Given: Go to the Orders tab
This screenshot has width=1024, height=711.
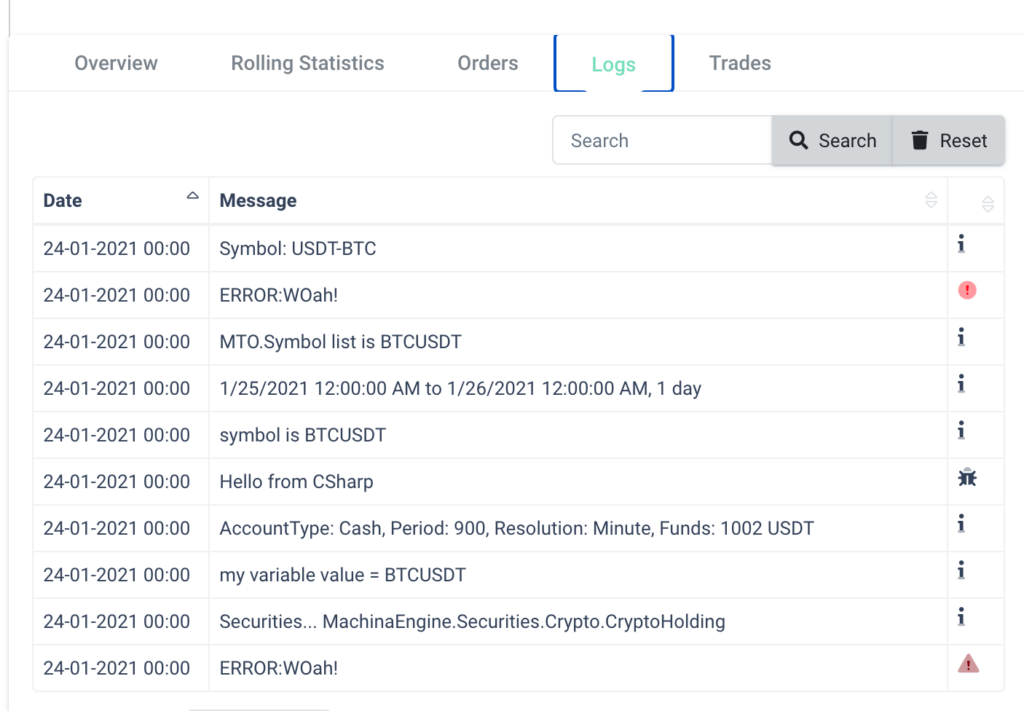Looking at the screenshot, I should click(x=488, y=63).
